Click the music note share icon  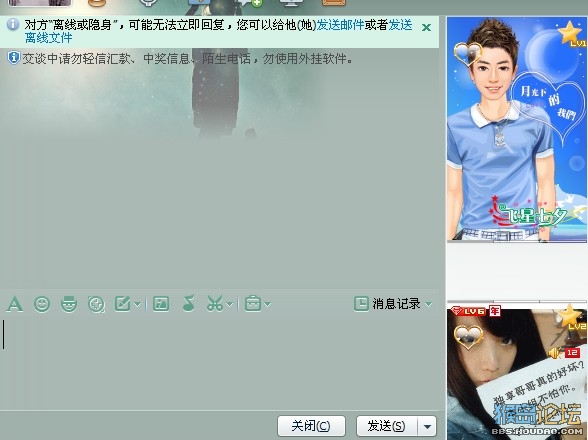(188, 303)
